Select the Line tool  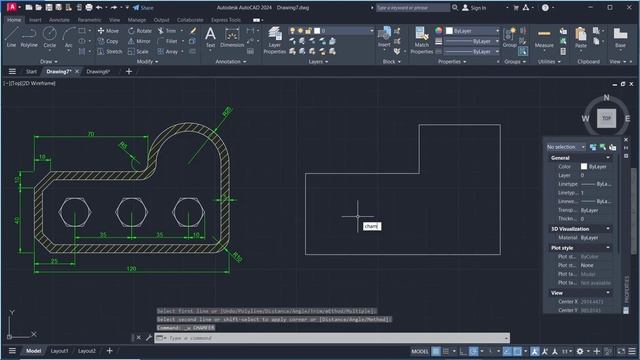[11, 37]
